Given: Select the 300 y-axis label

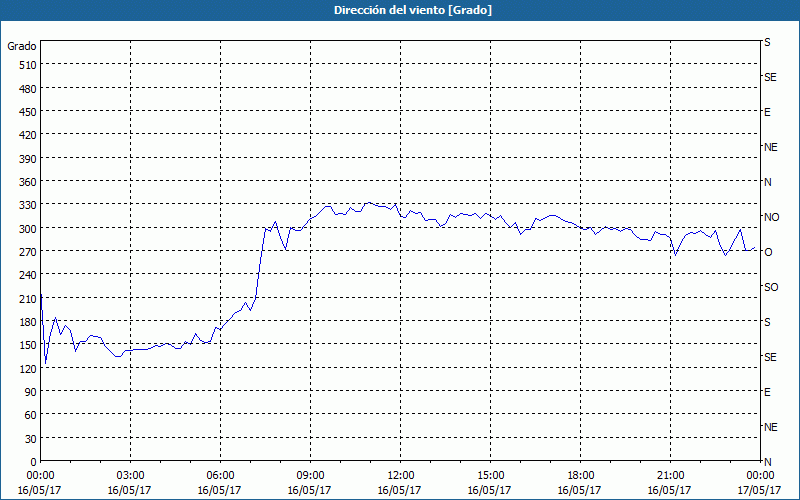Looking at the screenshot, I should pos(28,229).
